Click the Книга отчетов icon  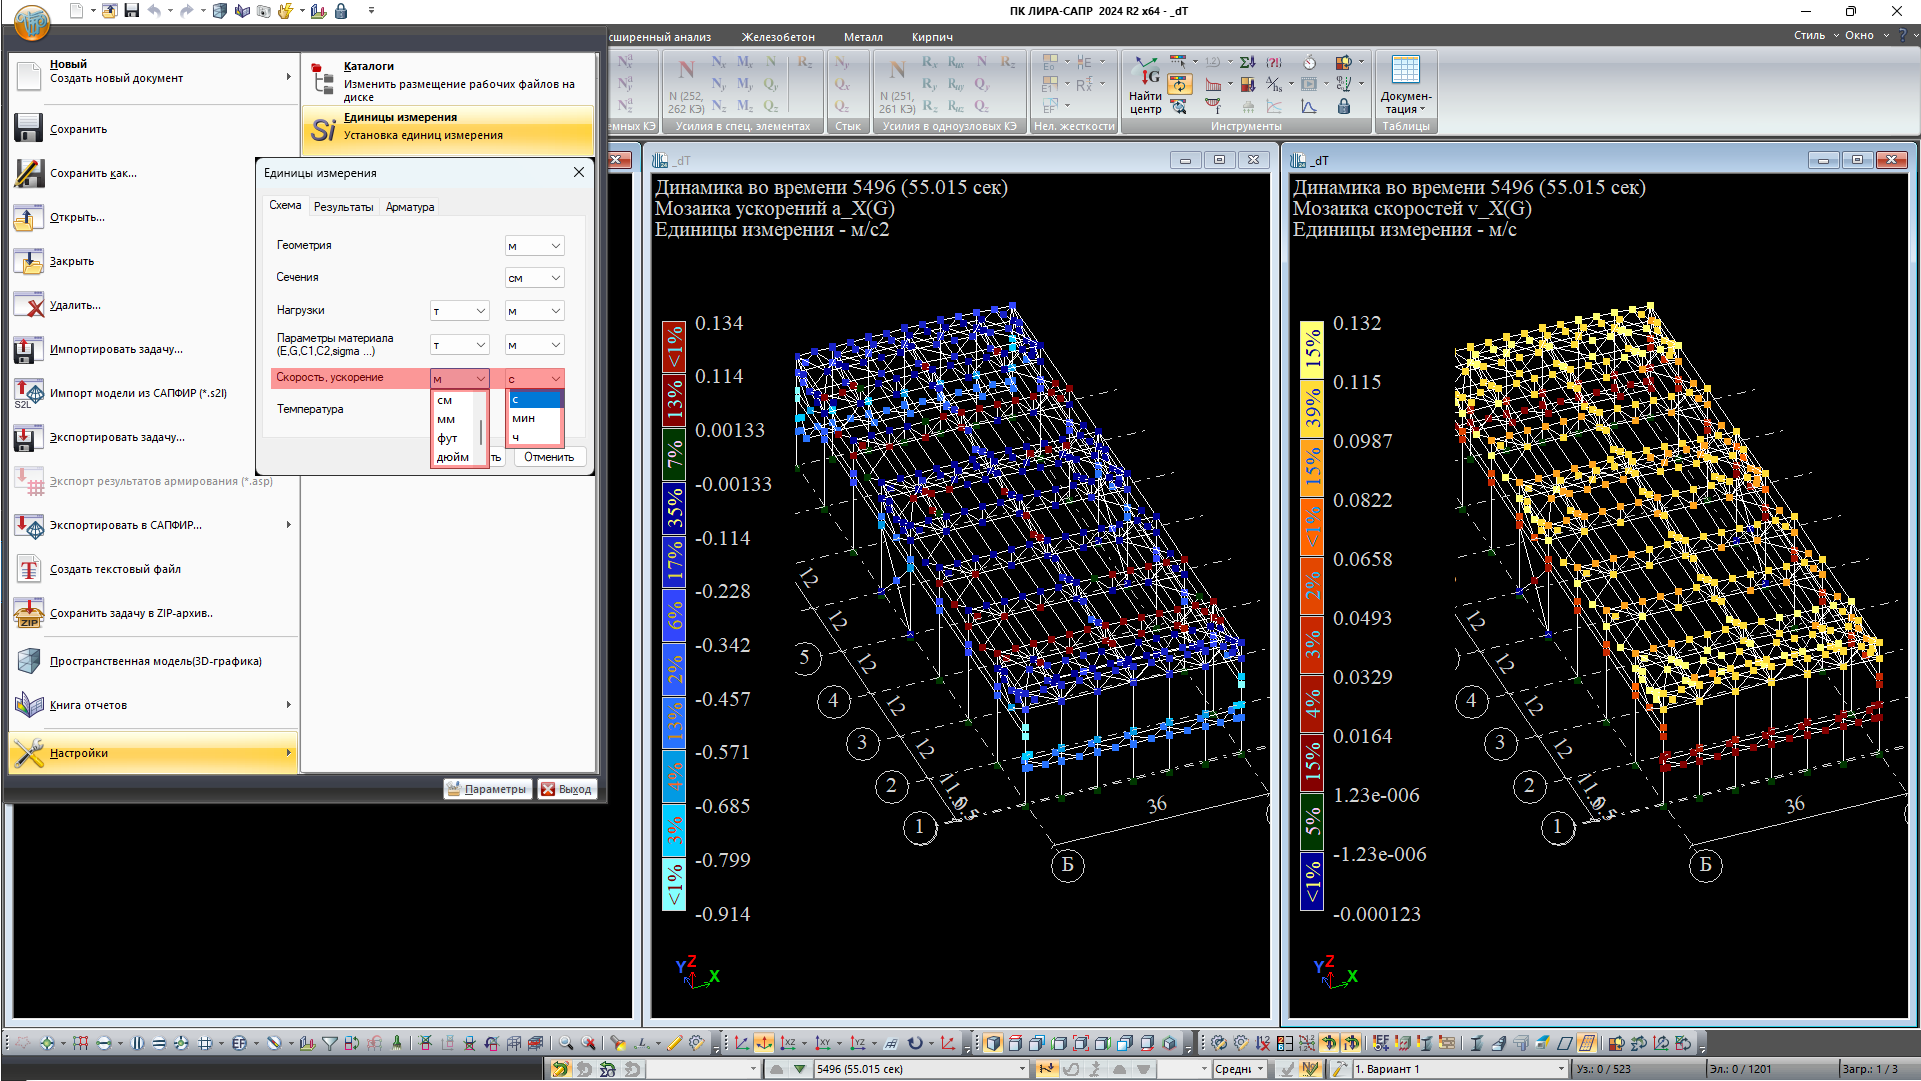(x=29, y=705)
